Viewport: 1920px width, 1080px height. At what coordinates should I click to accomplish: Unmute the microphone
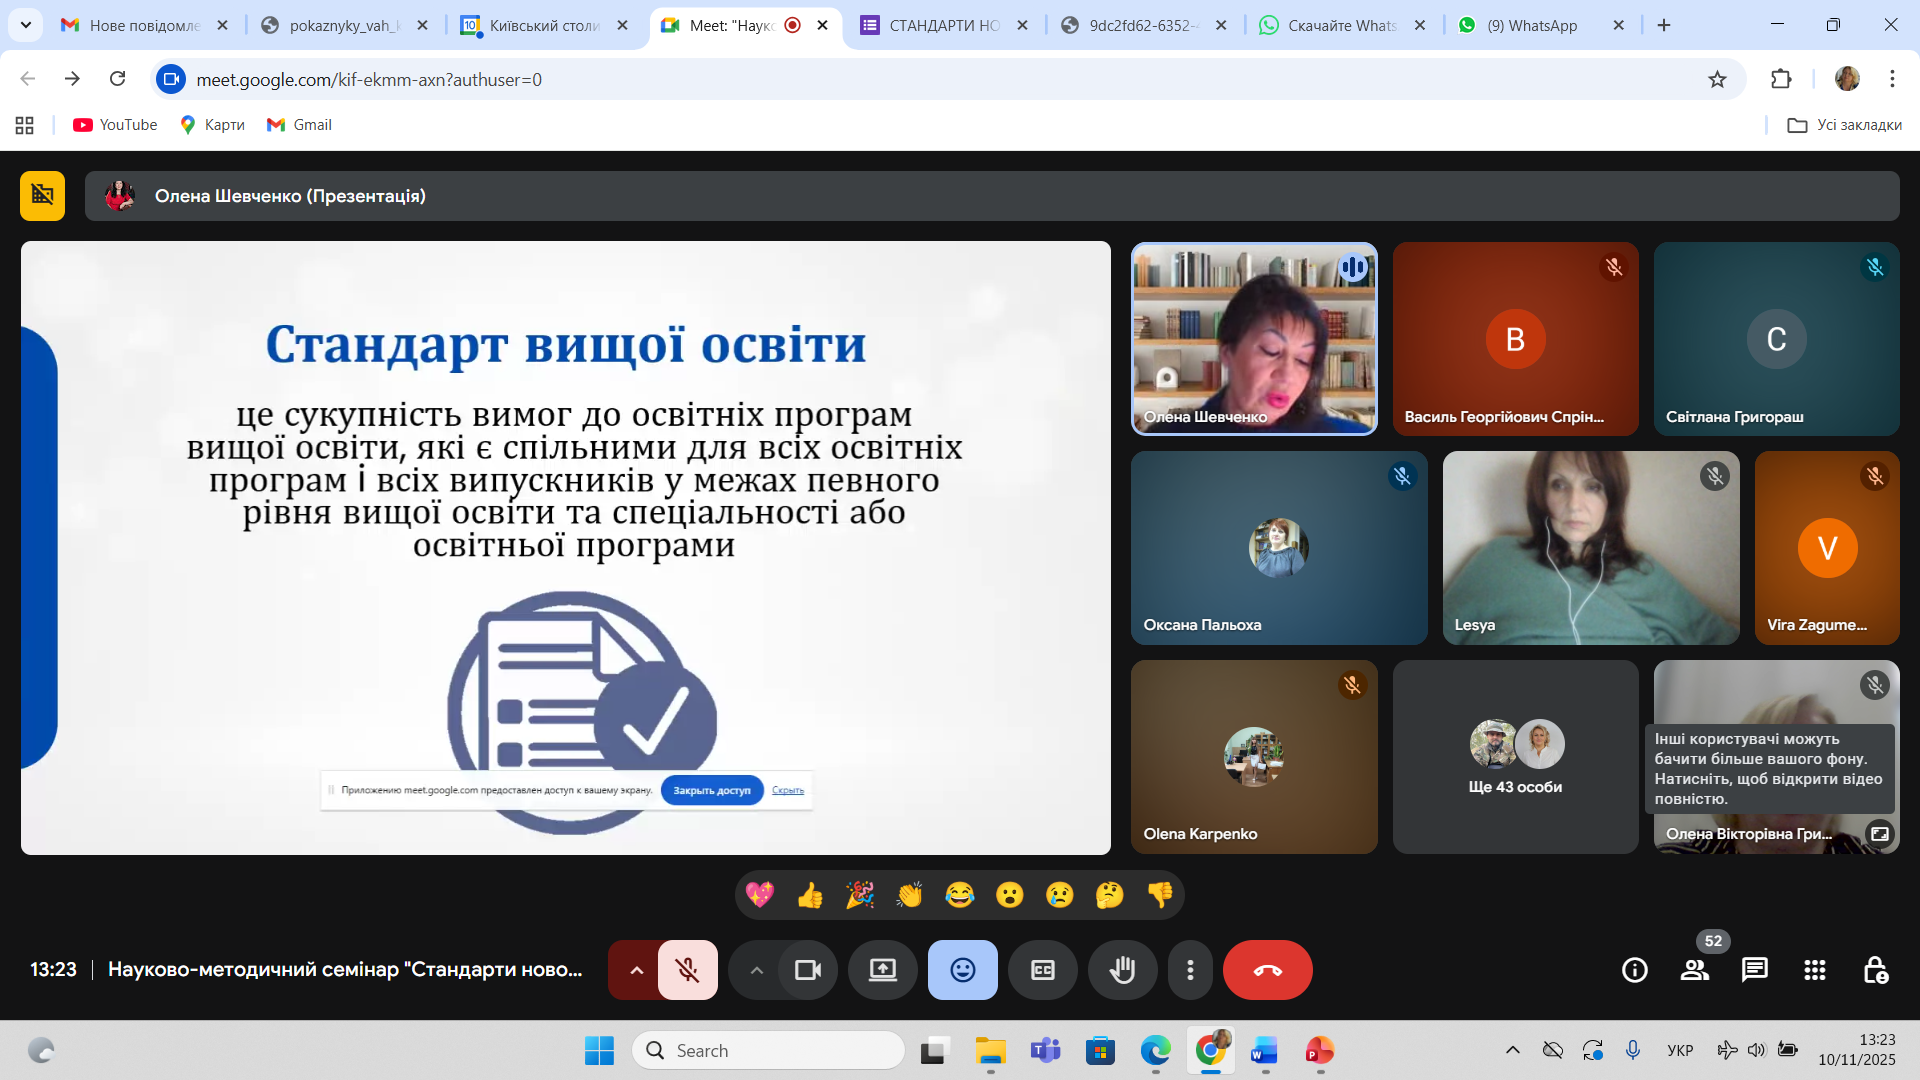point(687,970)
